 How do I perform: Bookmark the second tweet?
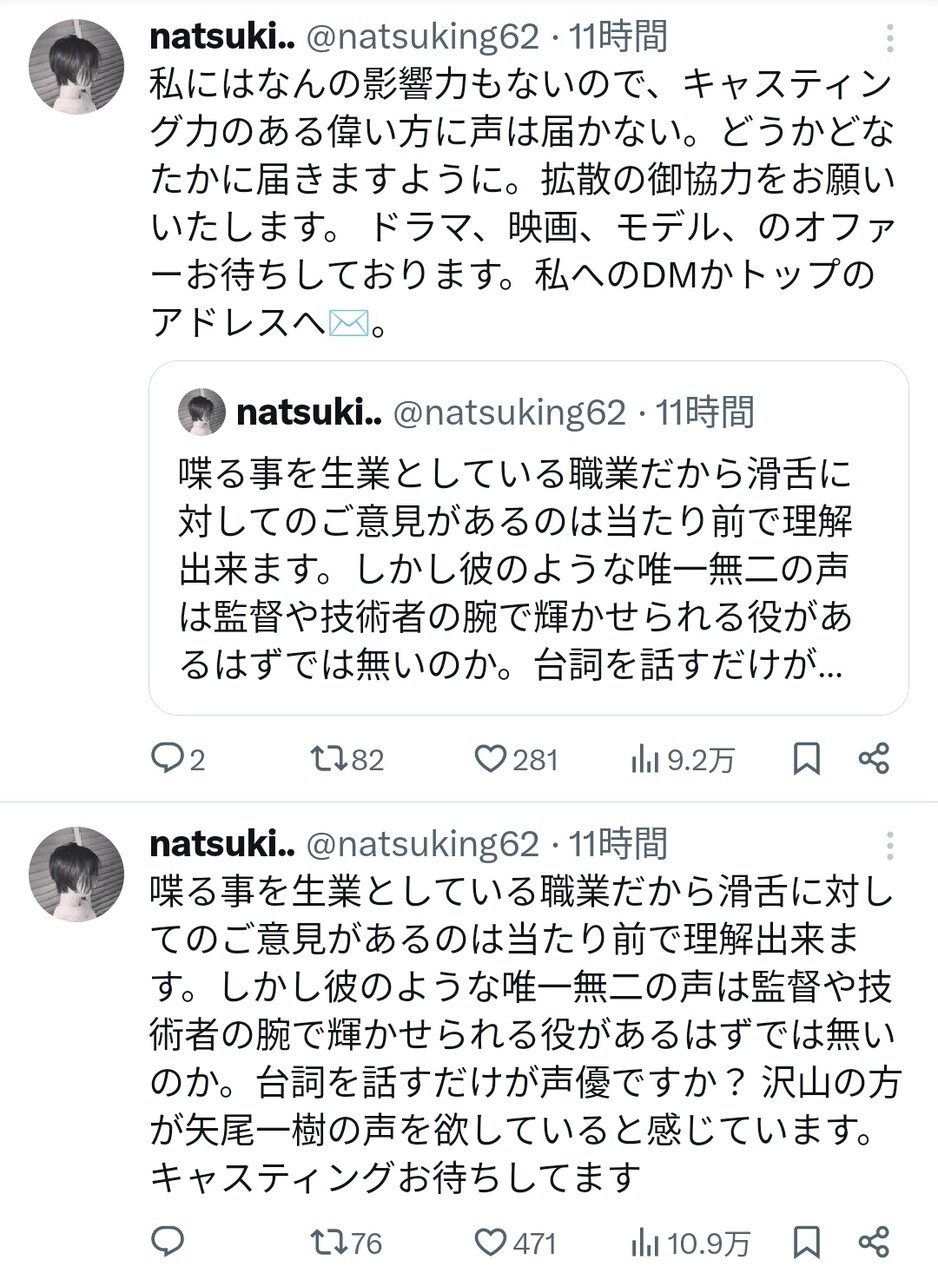coord(806,1243)
